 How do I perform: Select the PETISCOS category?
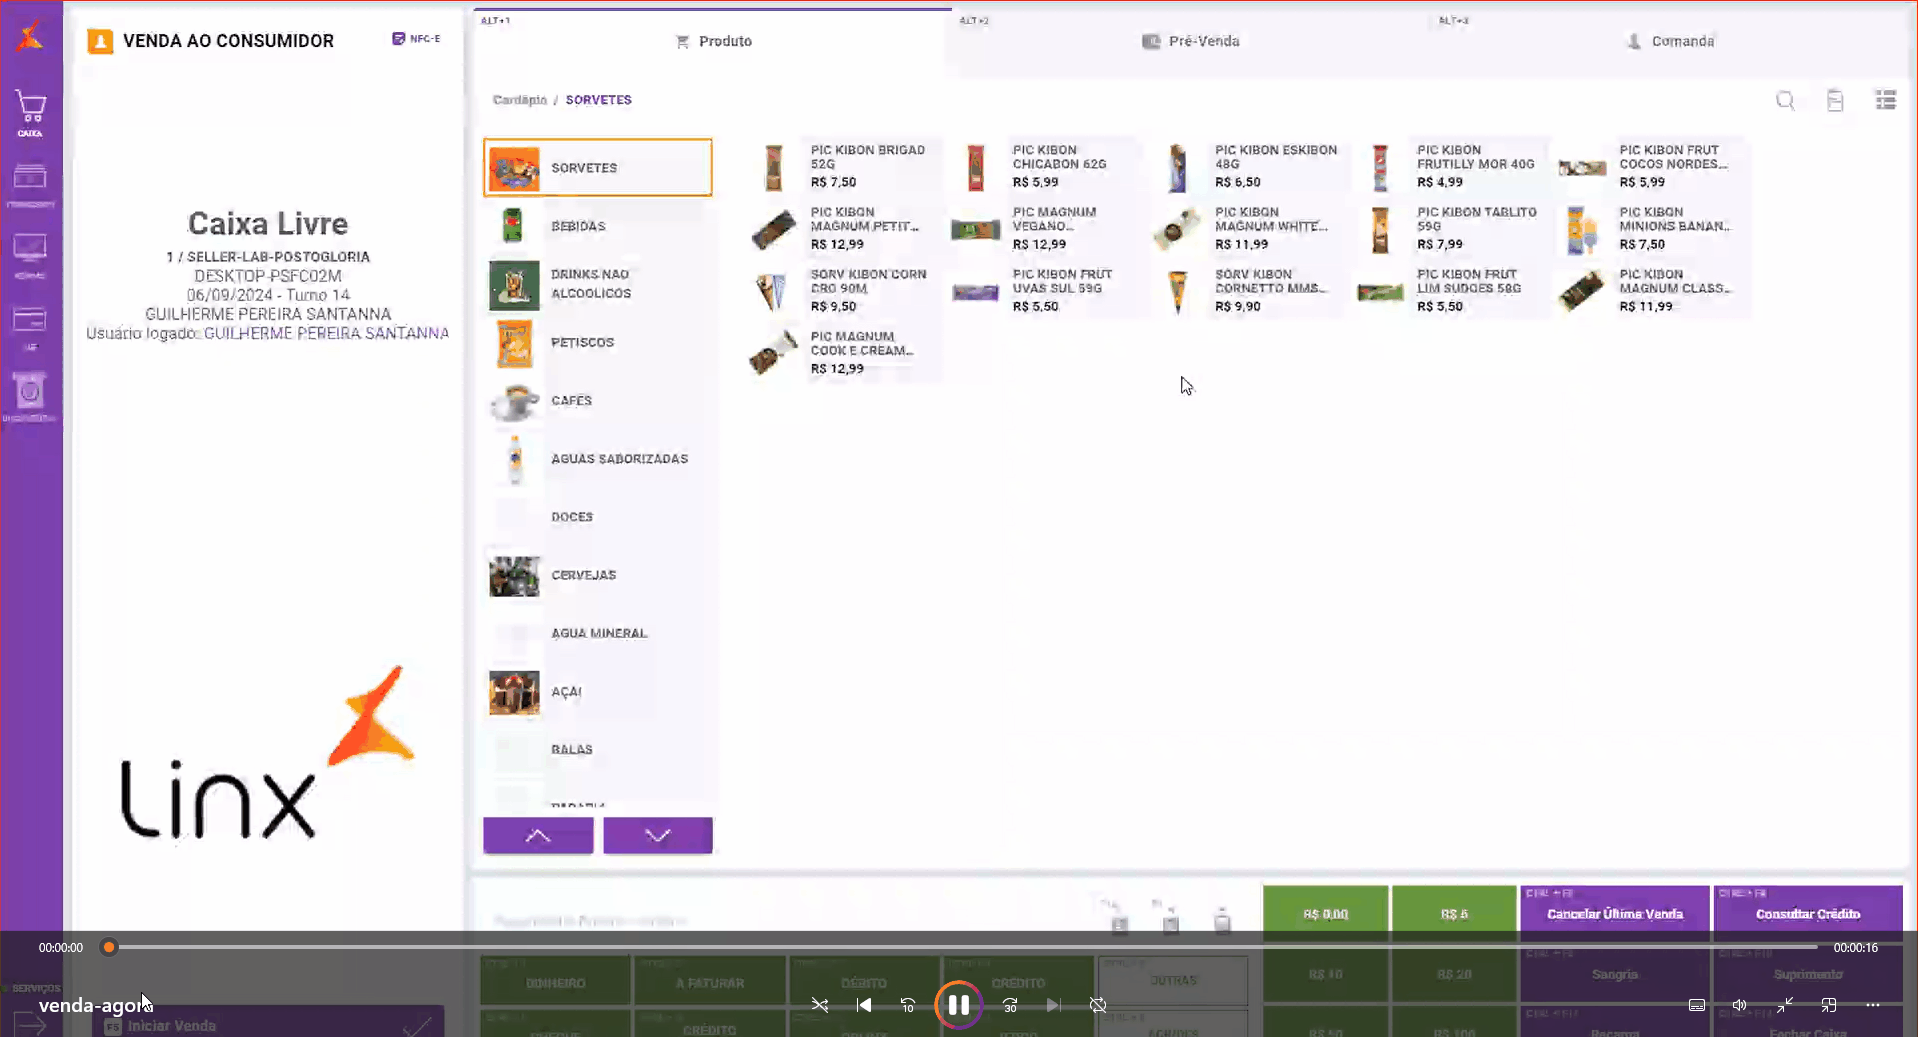pyautogui.click(x=598, y=342)
